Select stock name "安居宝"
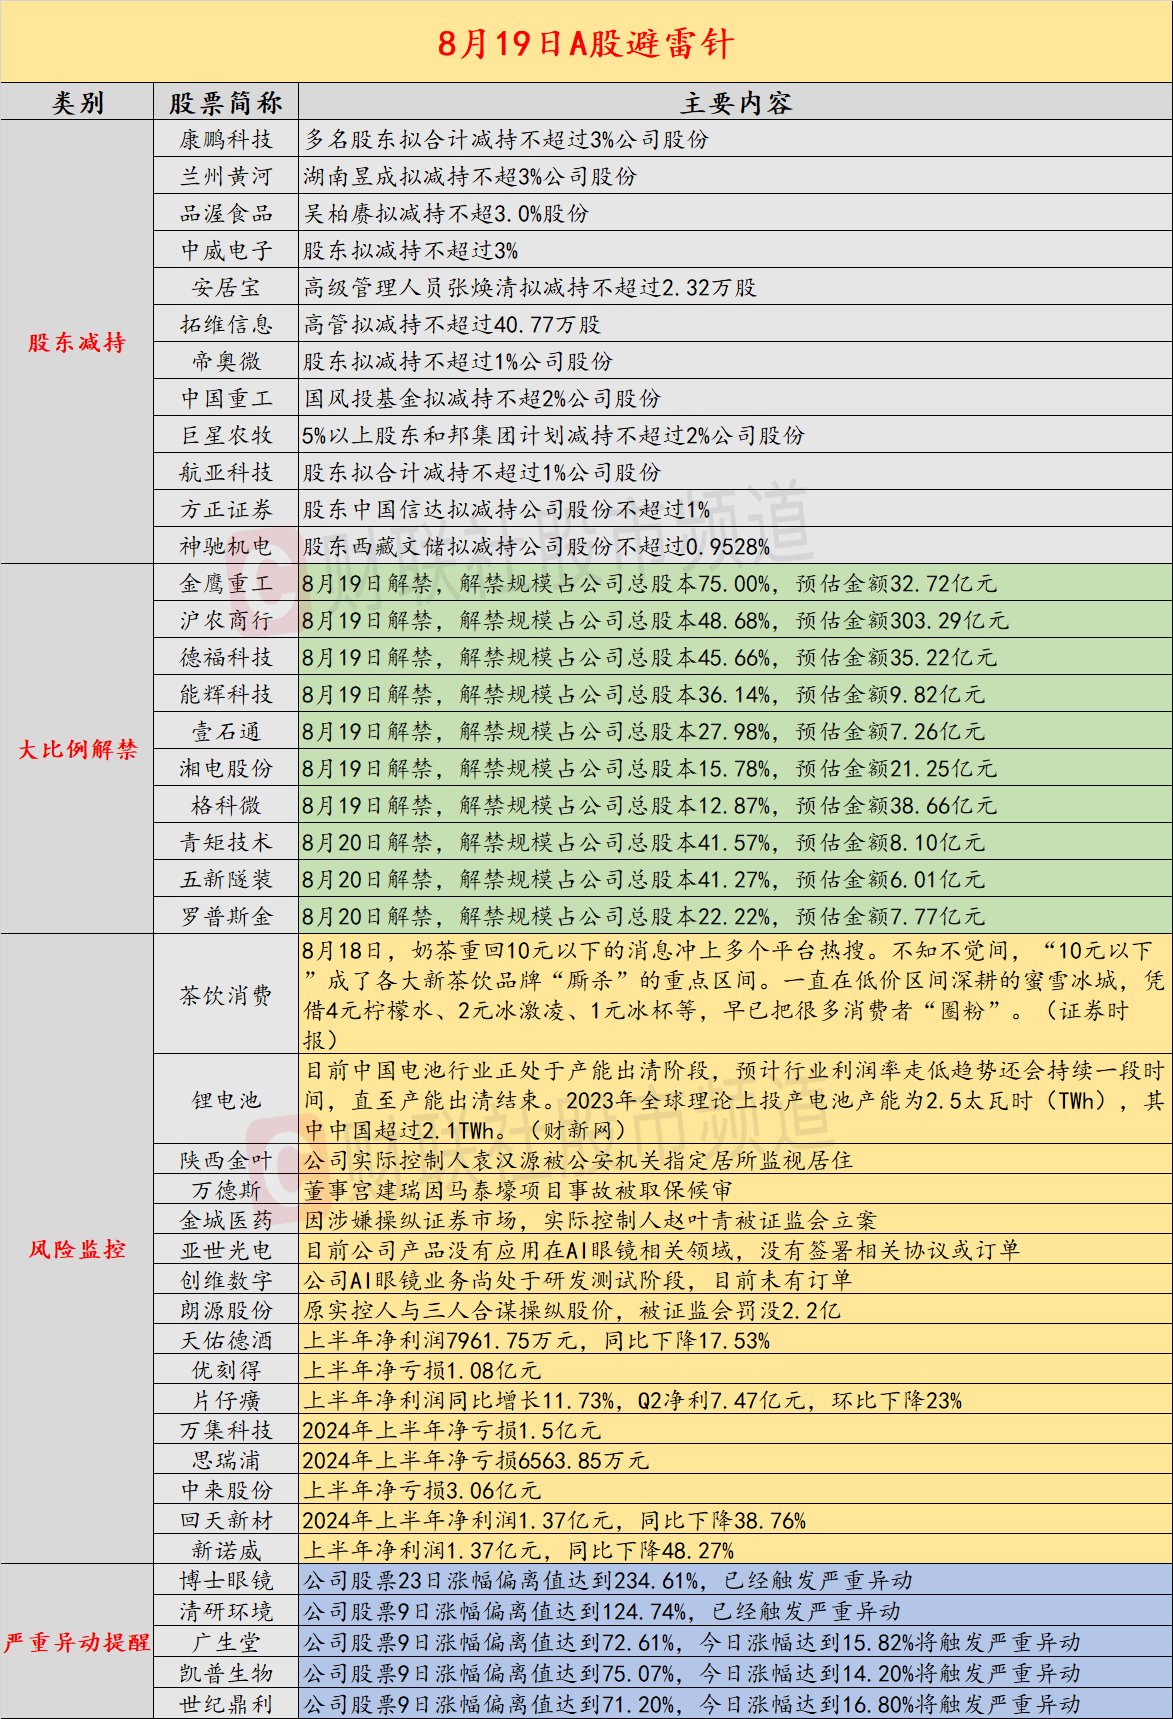This screenshot has width=1173, height=1719. coord(226,287)
